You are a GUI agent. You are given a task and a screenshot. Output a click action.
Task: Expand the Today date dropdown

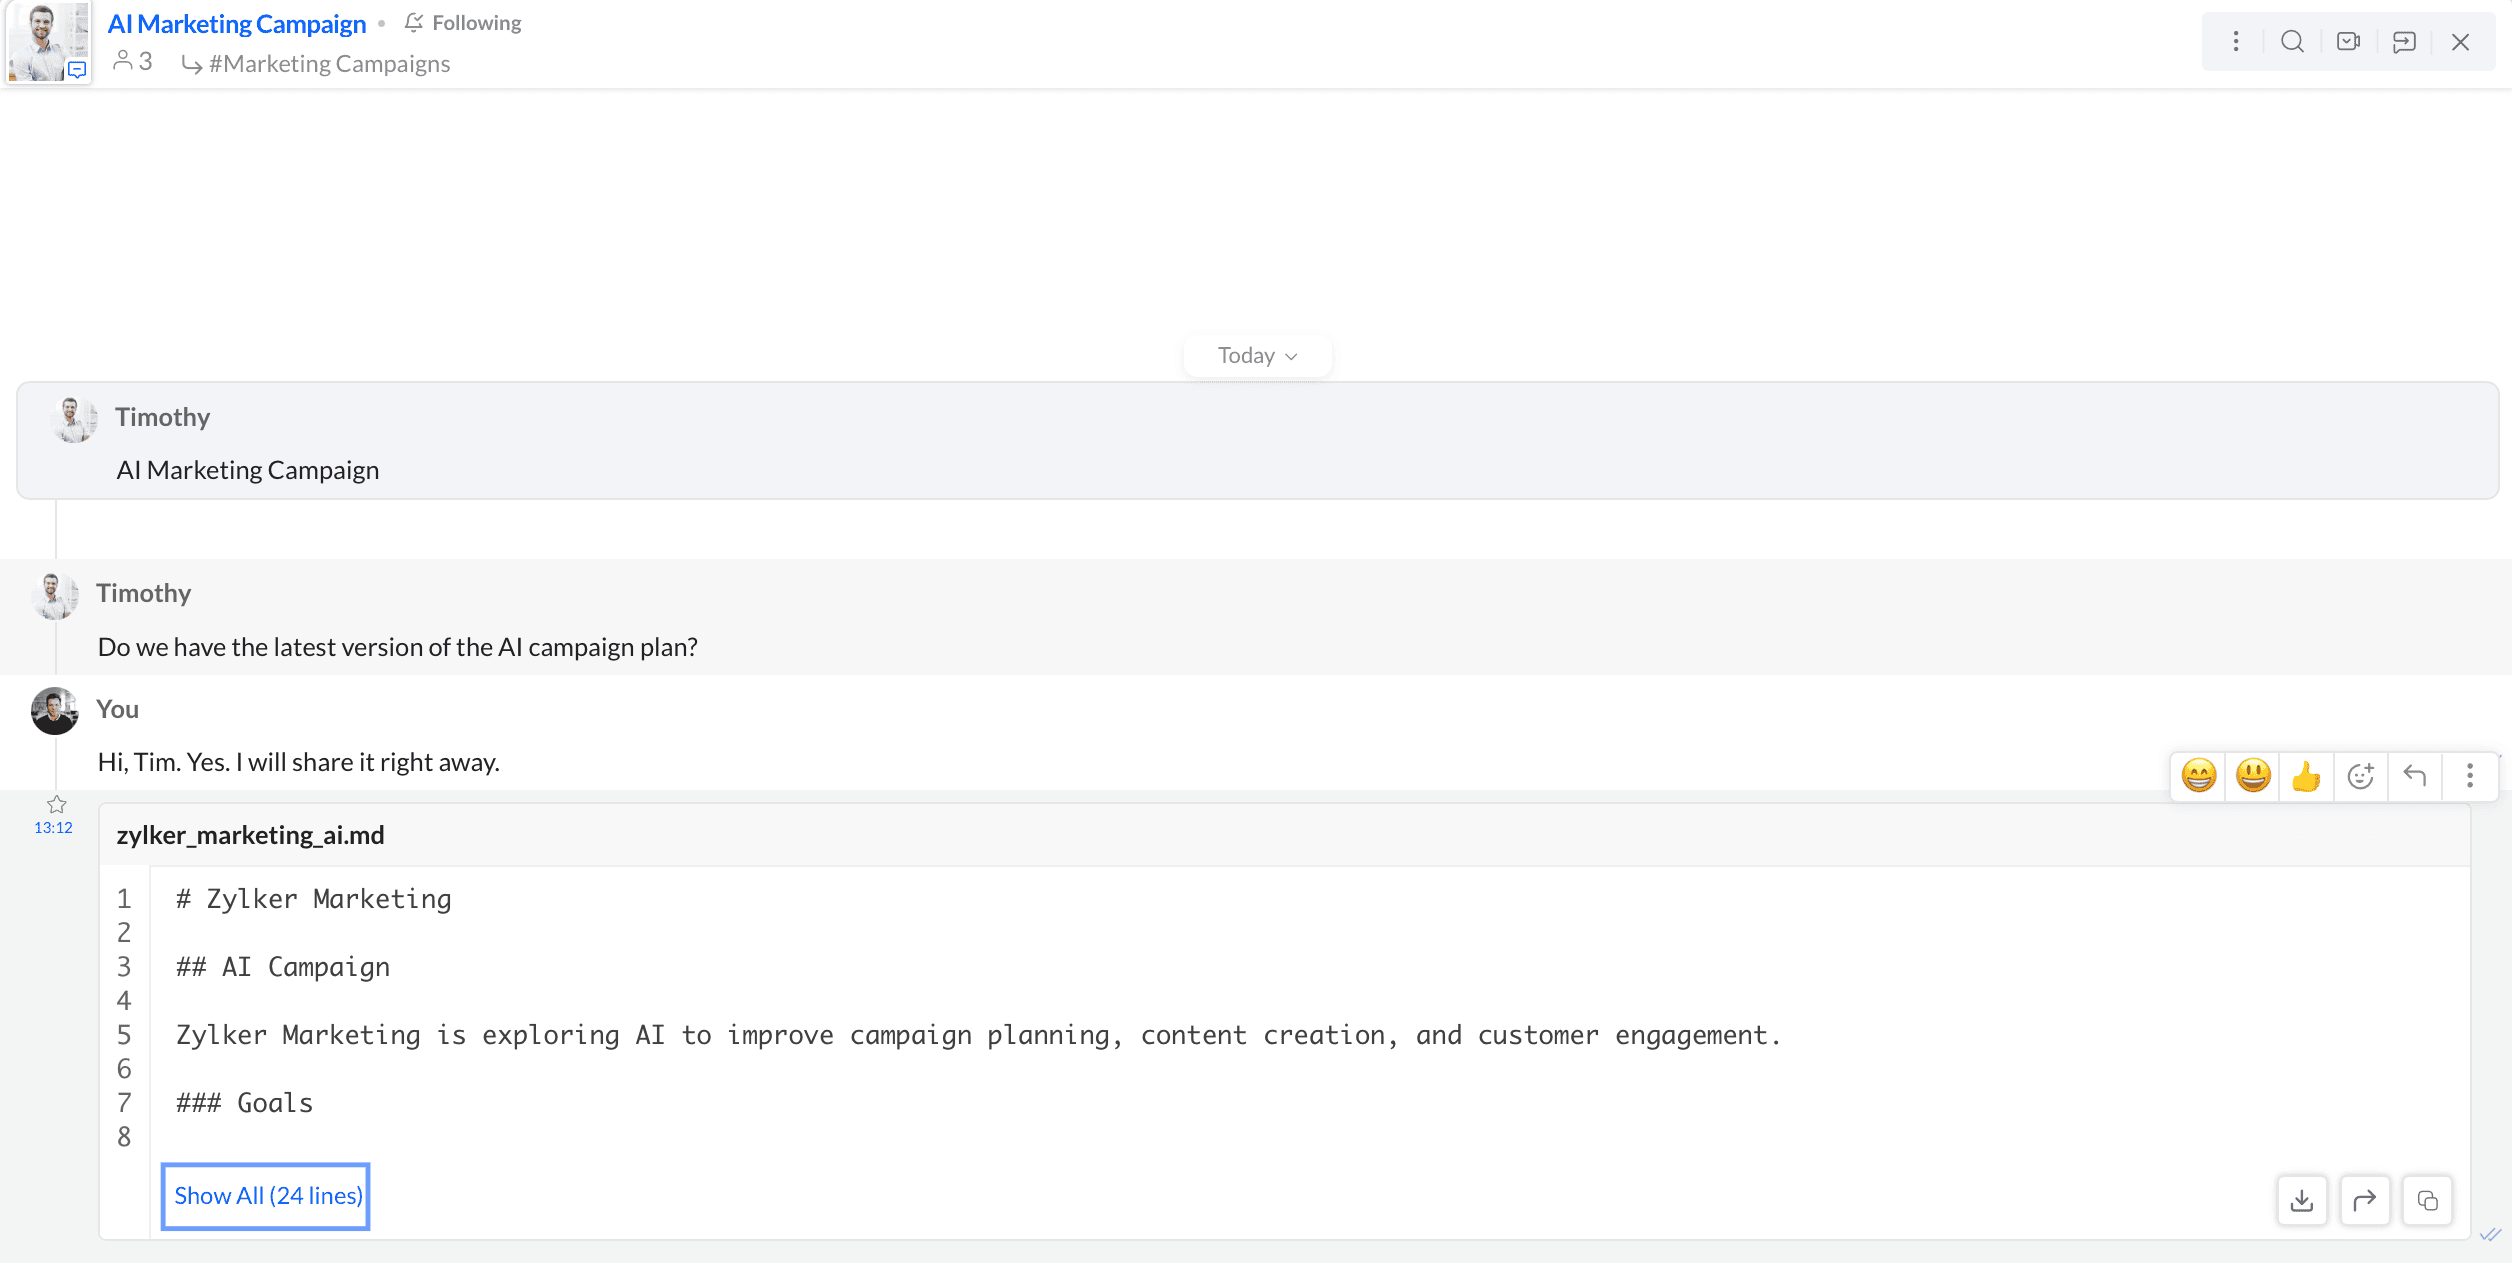[x=1257, y=356]
